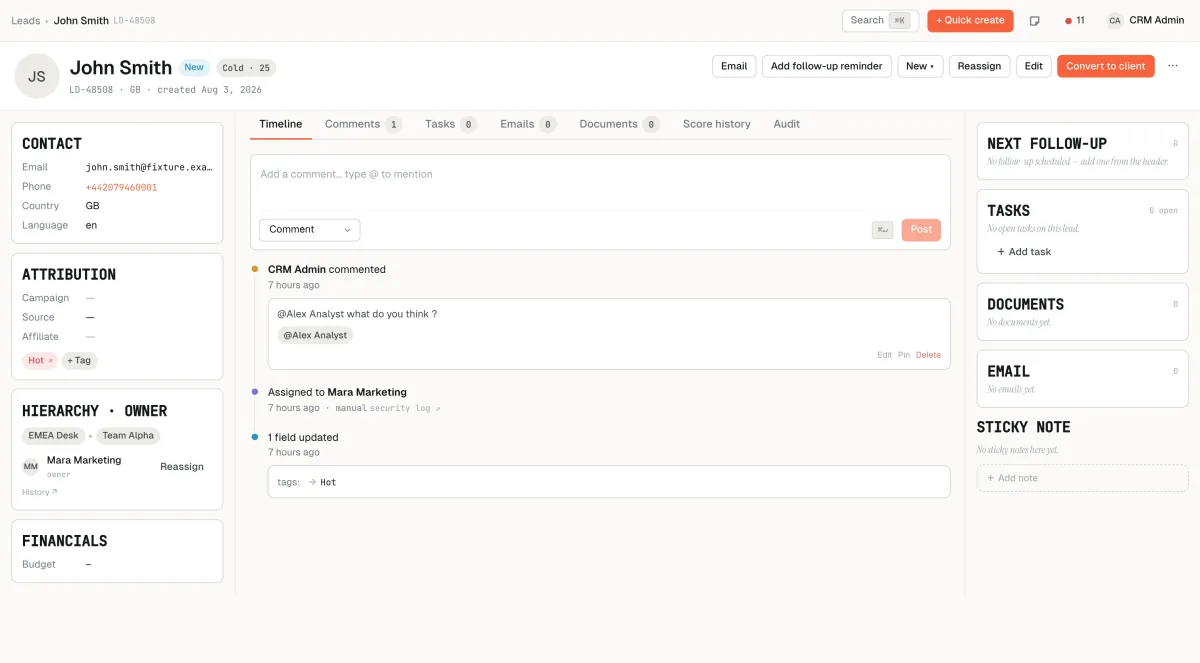Viewport: 1200px width, 663px height.
Task: Open the Documents tab
Action: pos(619,124)
